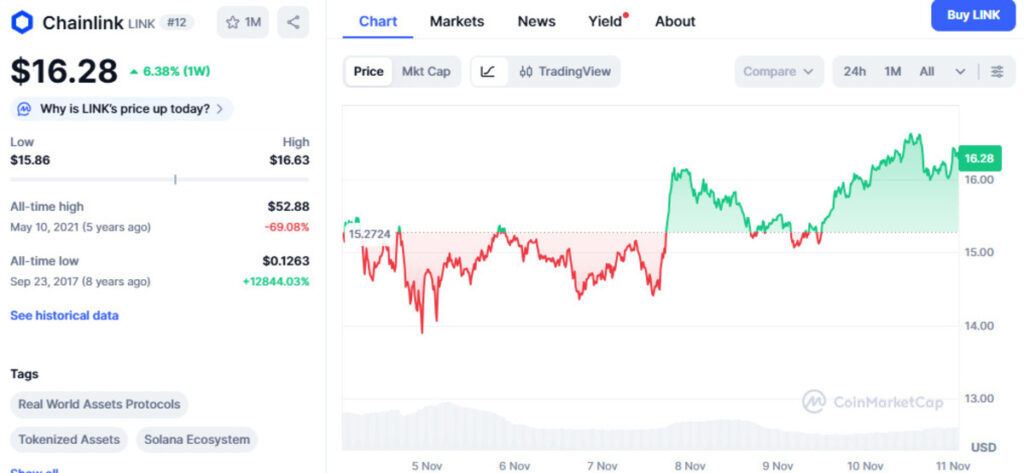Open See historical data link
Viewport: 1024px width, 473px height.
pyautogui.click(x=64, y=315)
